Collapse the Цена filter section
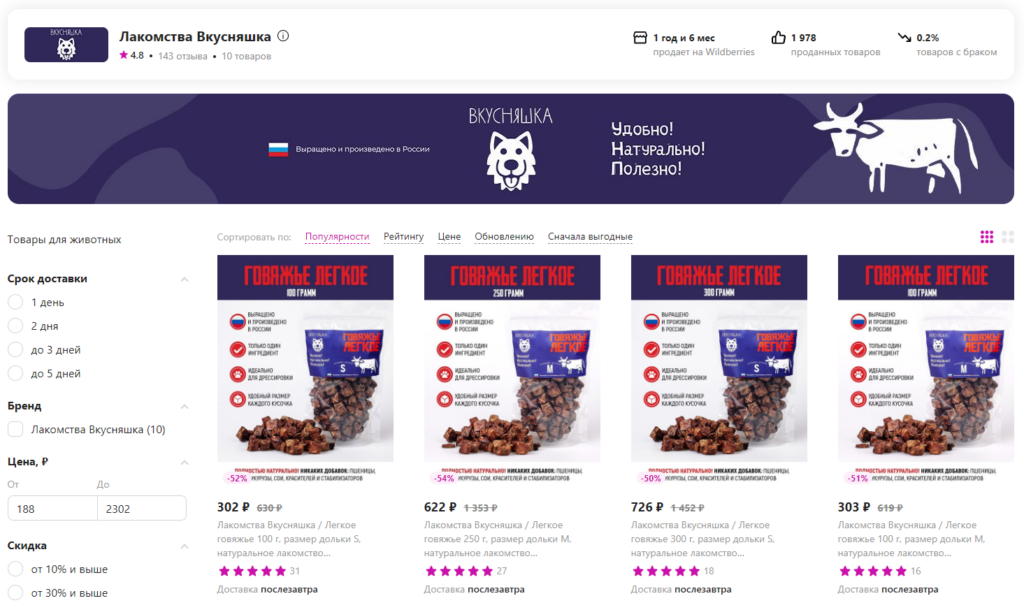 (184, 462)
